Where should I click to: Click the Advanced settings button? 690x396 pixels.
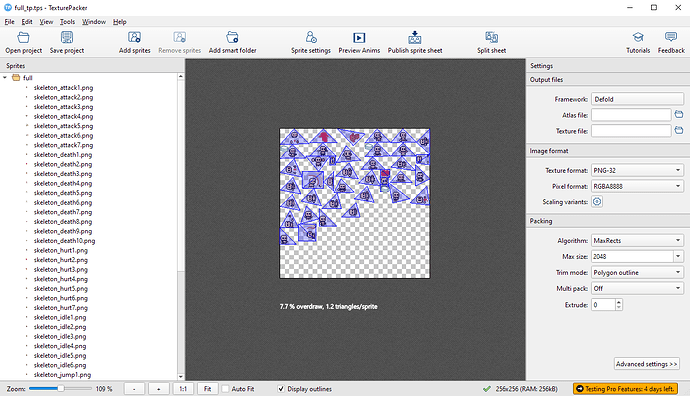click(x=646, y=364)
